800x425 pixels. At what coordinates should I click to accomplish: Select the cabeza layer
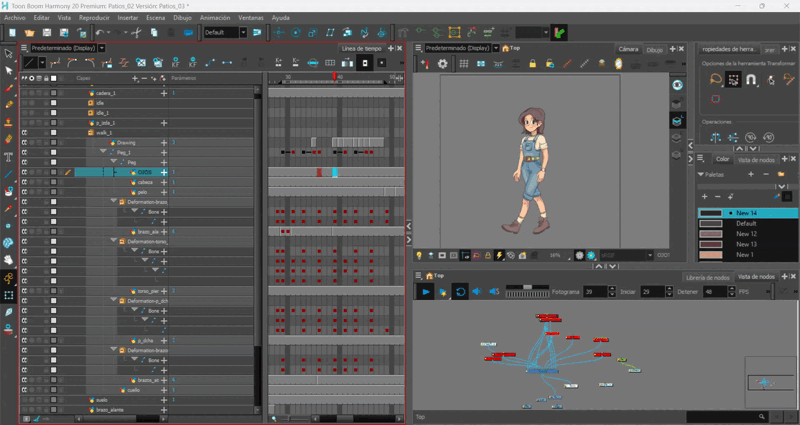(145, 182)
